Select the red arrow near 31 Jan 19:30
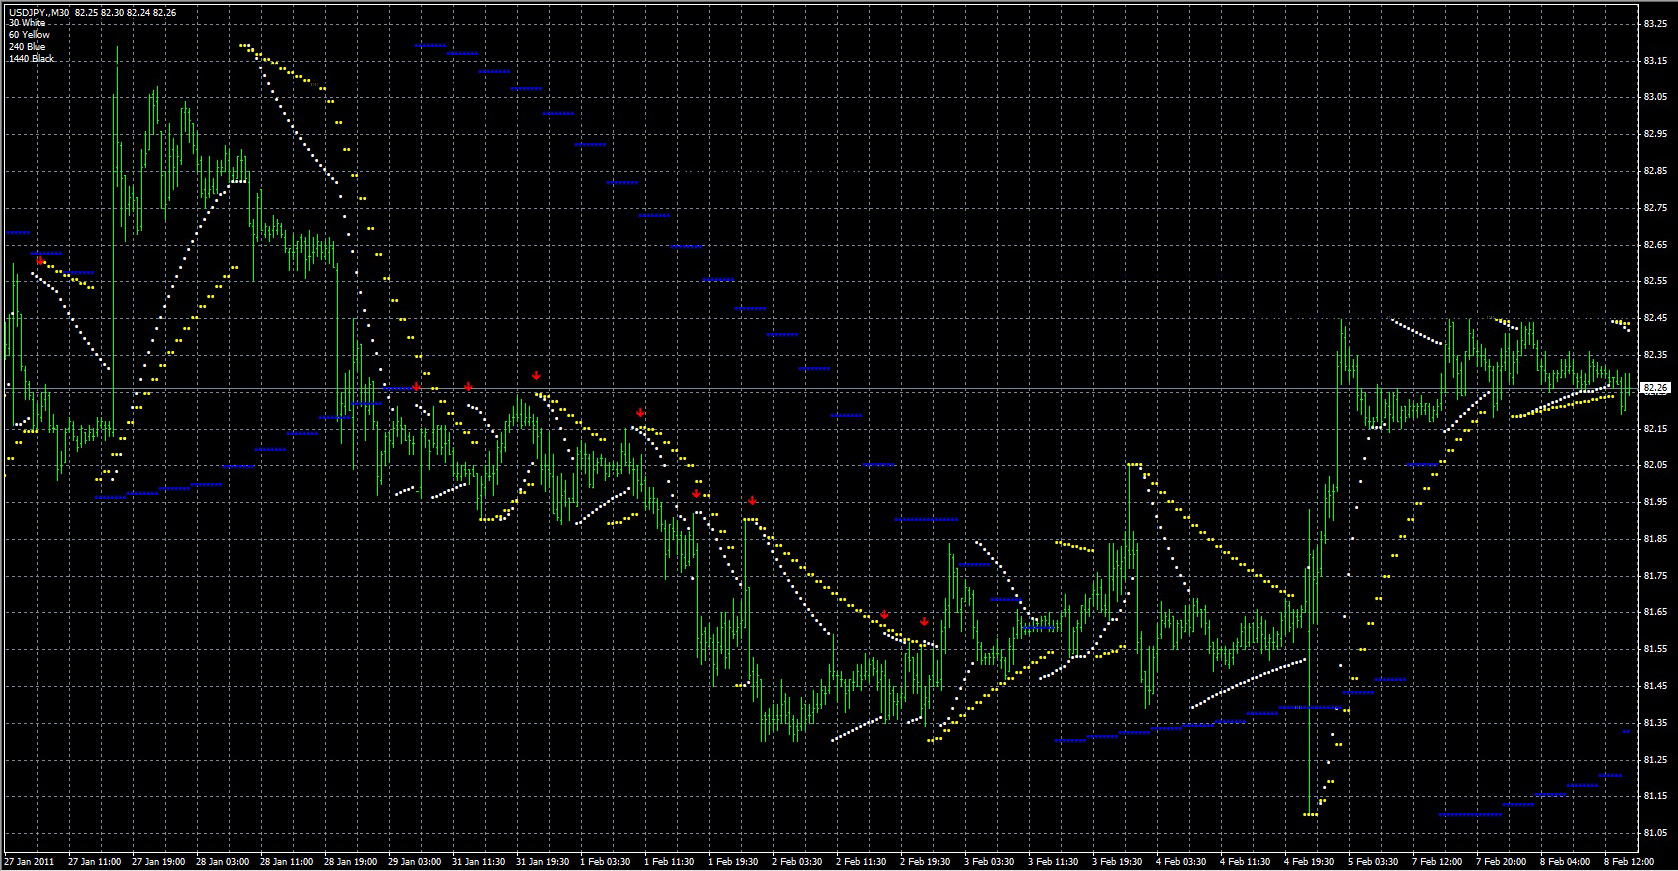This screenshot has width=1678, height=871. coord(536,376)
